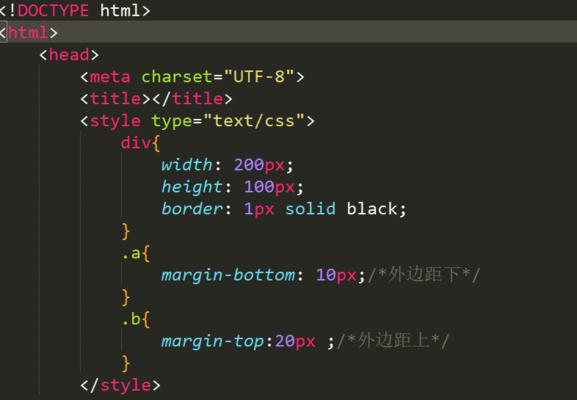
Task: Click the margin-top property
Action: click(213, 341)
